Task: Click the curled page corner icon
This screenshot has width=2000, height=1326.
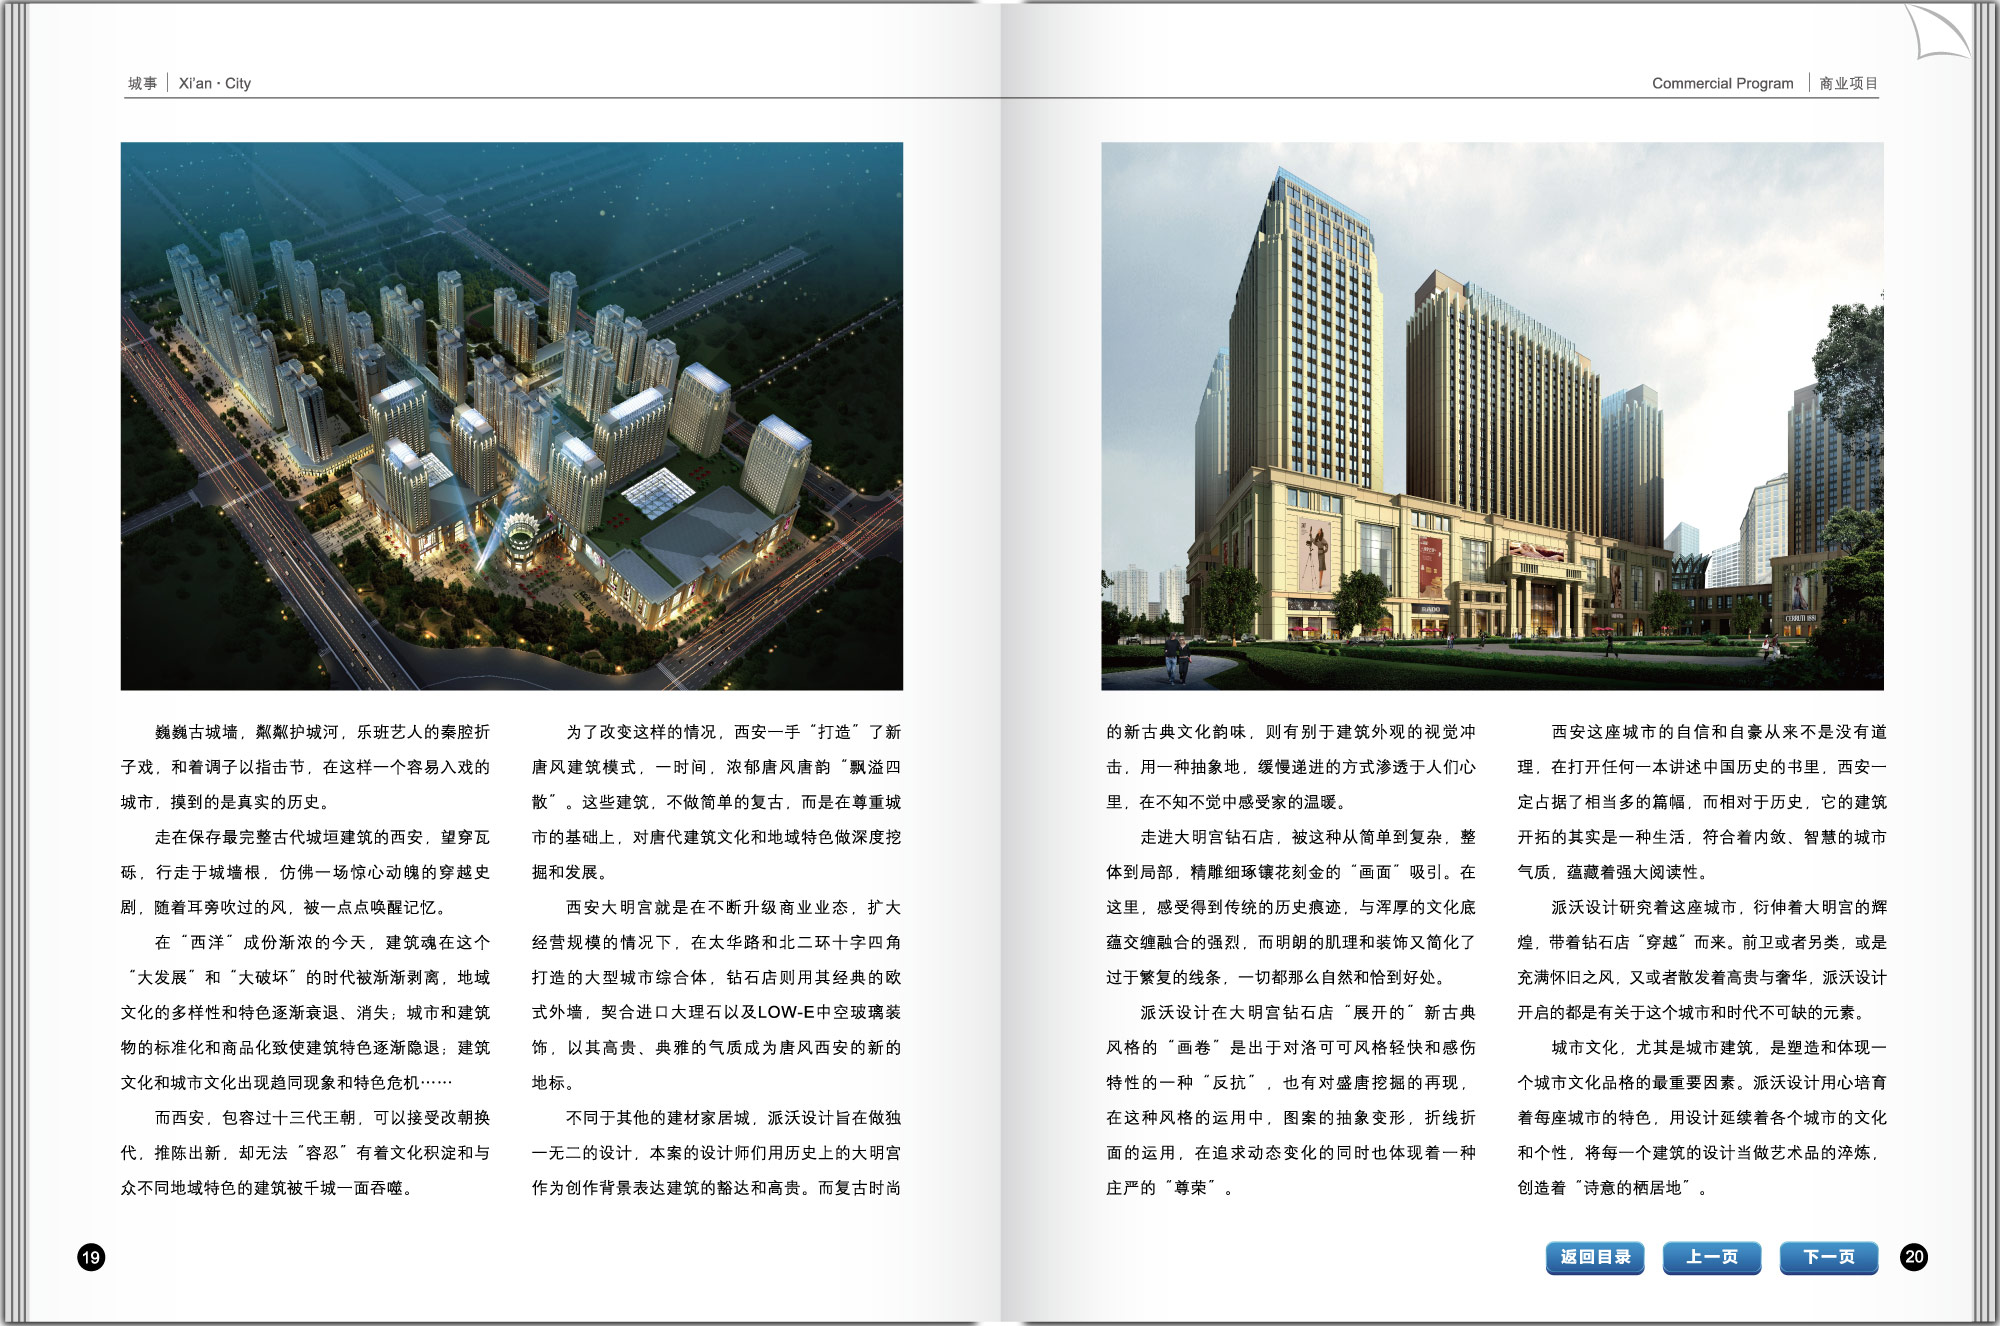Action: coord(1938,32)
